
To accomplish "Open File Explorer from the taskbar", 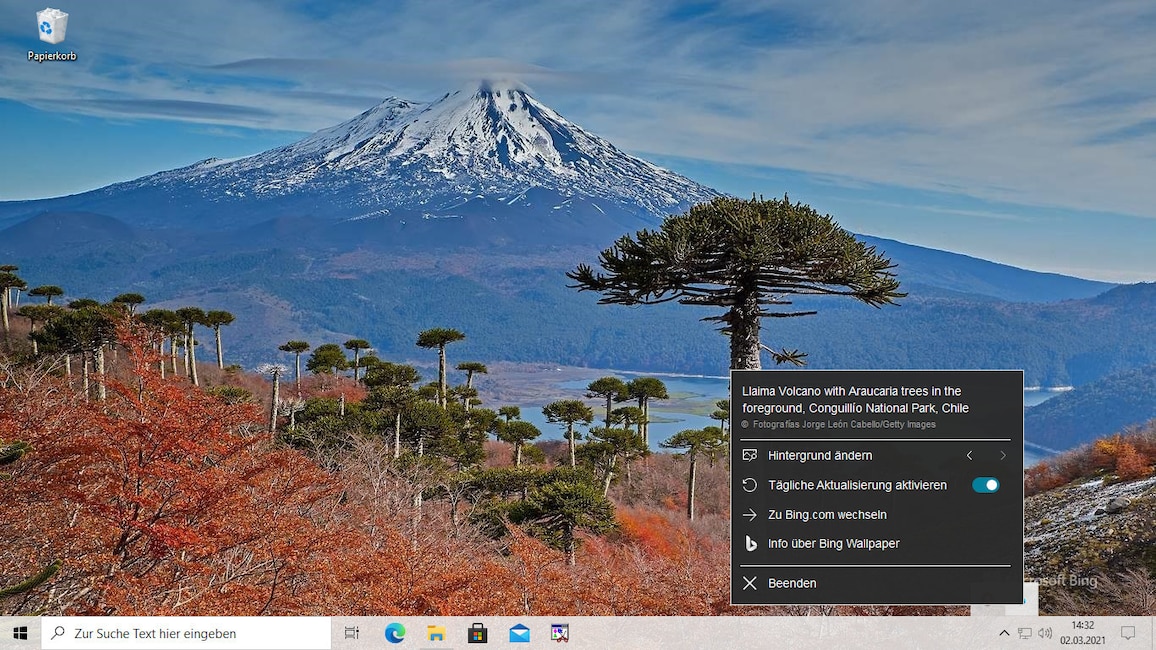I will 436,633.
